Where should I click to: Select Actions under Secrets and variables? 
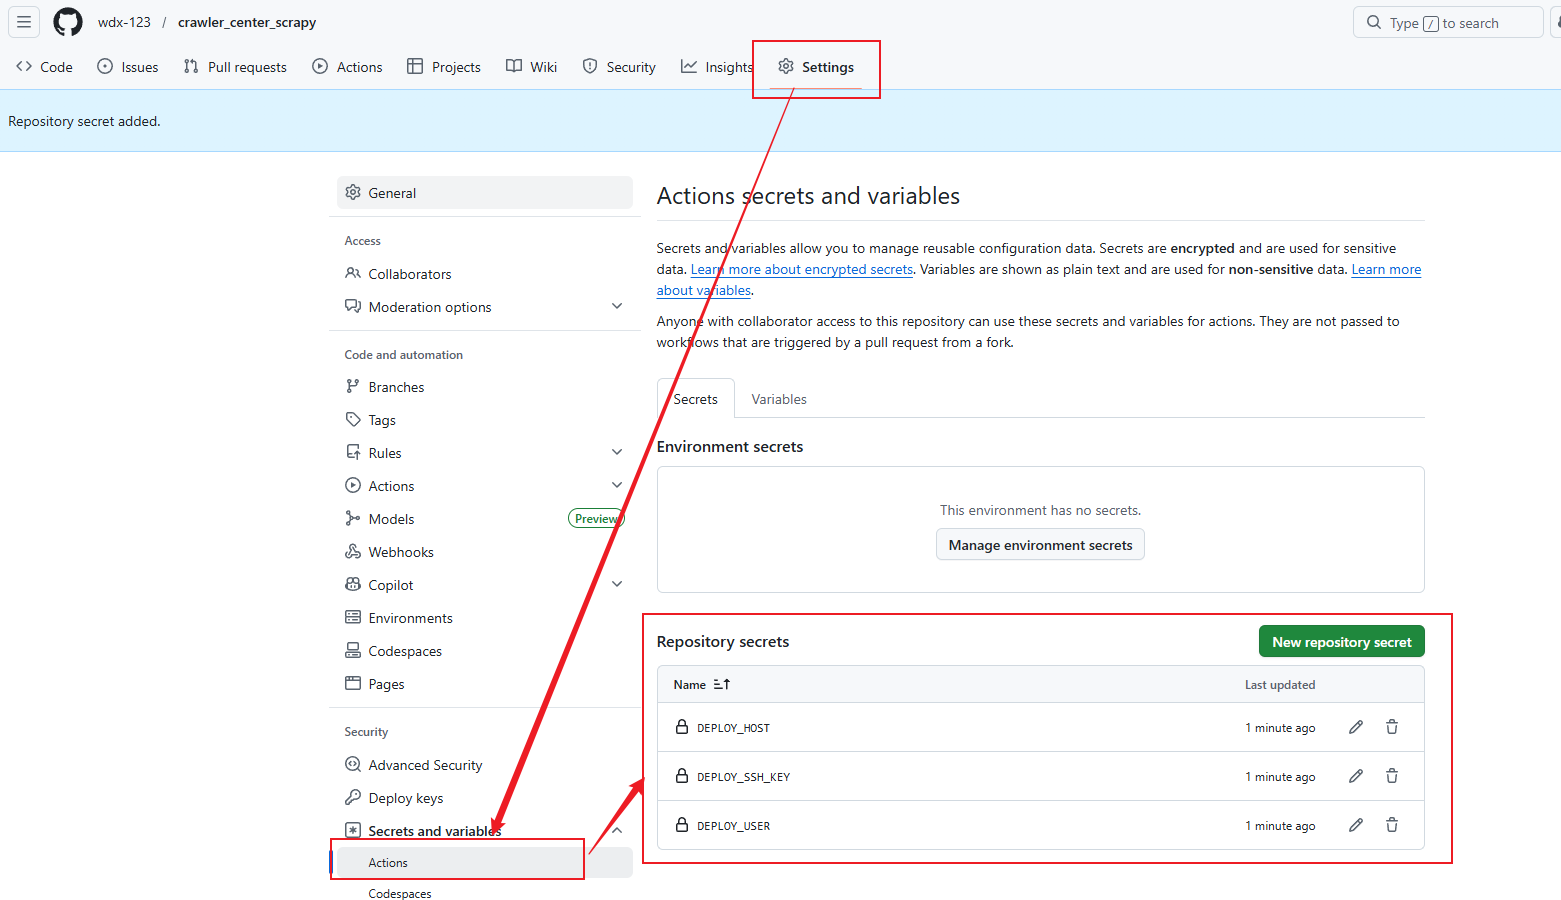coord(485,862)
